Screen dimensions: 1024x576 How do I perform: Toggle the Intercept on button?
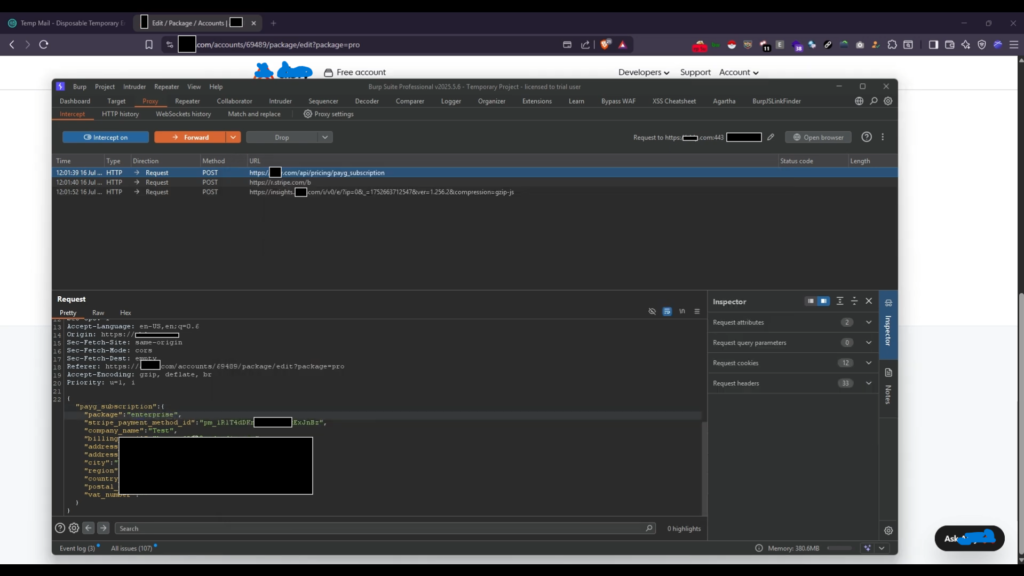coord(105,137)
